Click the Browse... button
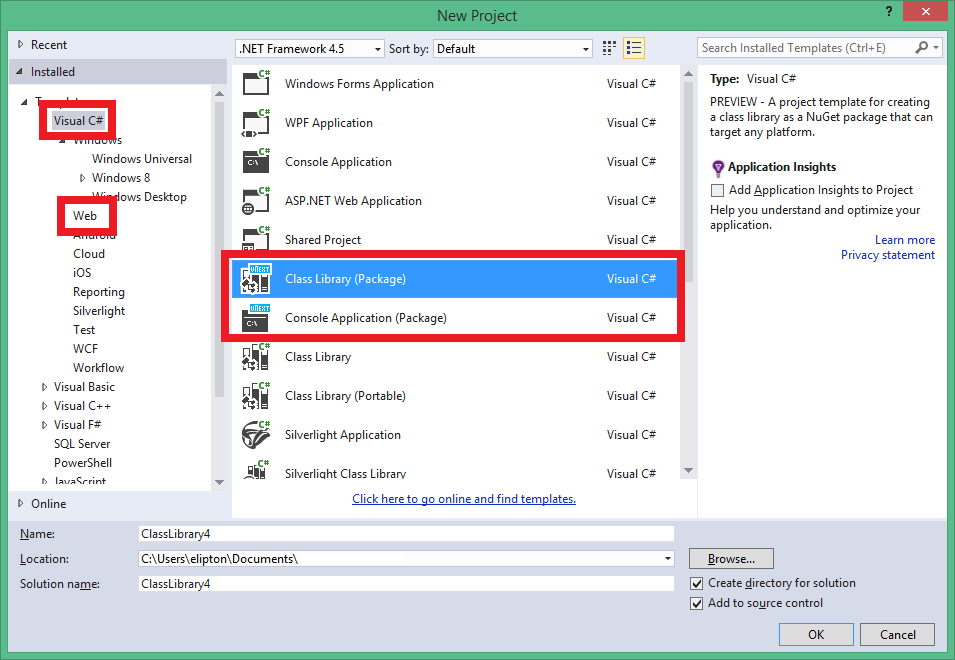This screenshot has width=955, height=660. [x=731, y=558]
